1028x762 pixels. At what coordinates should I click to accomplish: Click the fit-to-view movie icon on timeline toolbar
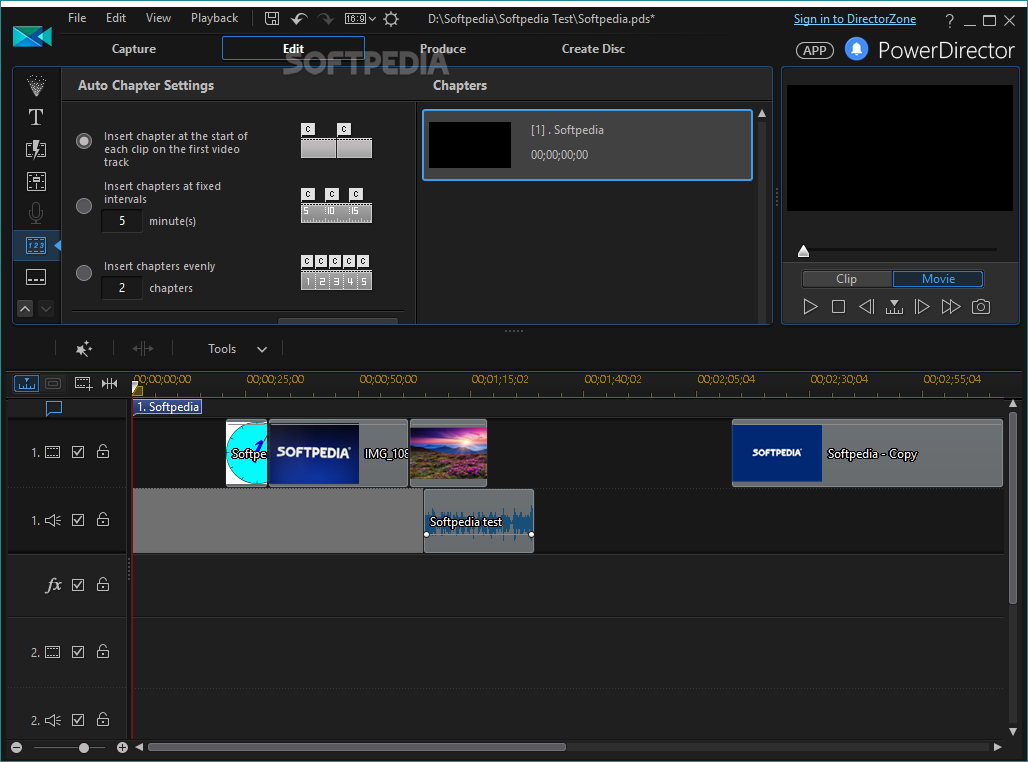pos(83,383)
